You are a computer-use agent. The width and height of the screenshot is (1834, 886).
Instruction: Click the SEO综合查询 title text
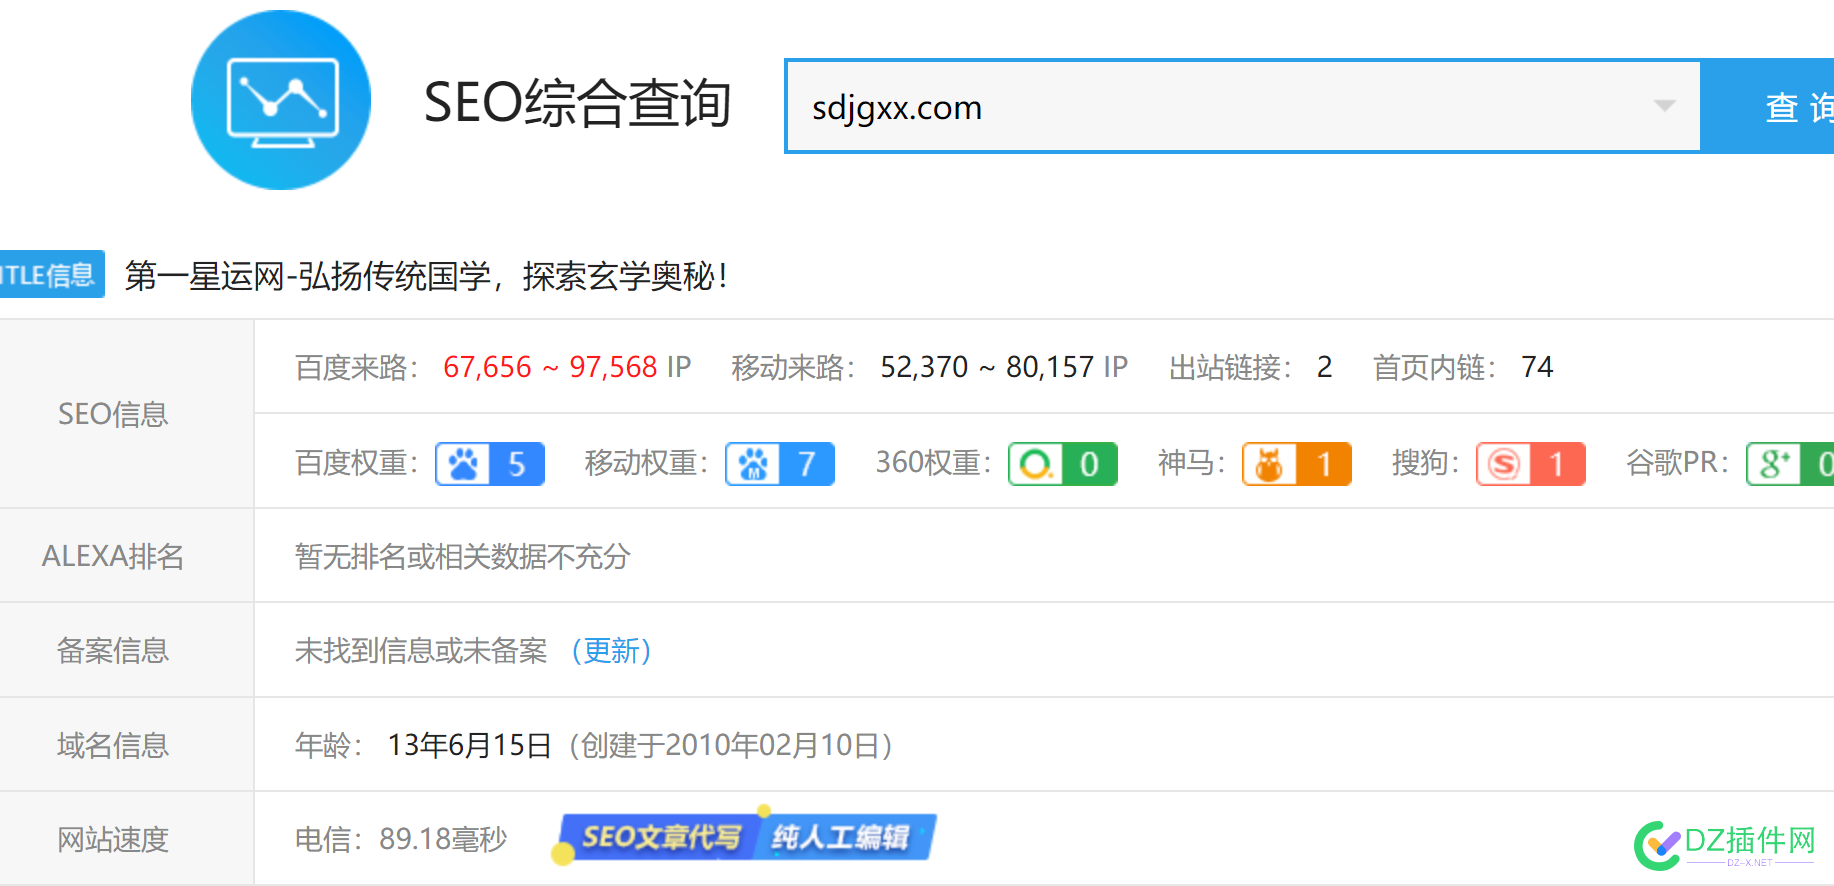[x=578, y=102]
